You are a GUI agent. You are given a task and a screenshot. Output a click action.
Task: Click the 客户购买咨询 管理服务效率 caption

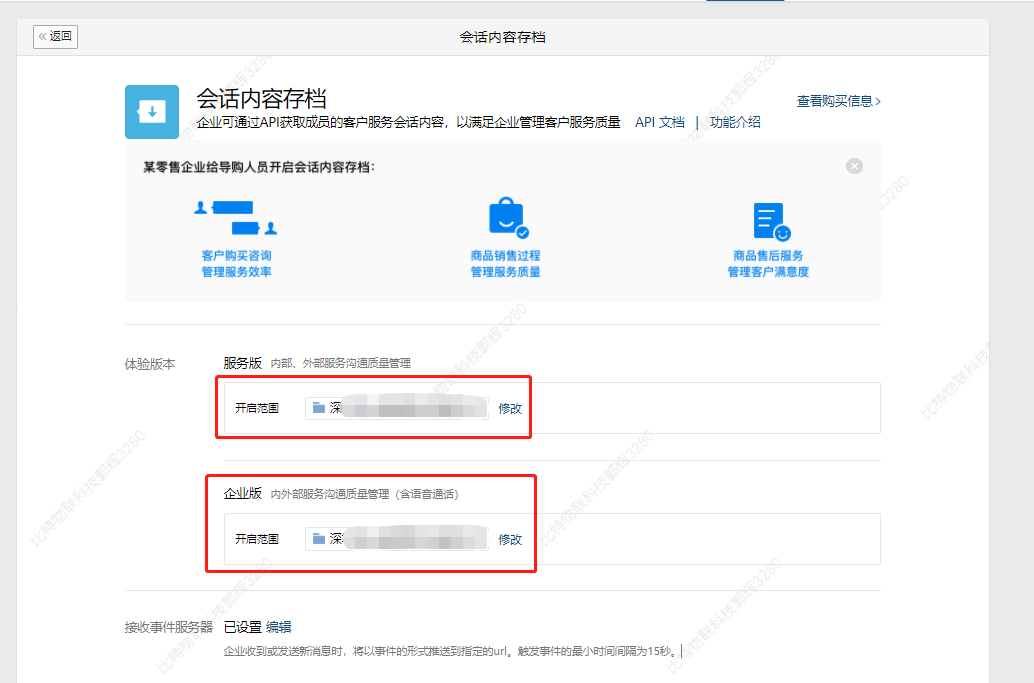[x=236, y=264]
